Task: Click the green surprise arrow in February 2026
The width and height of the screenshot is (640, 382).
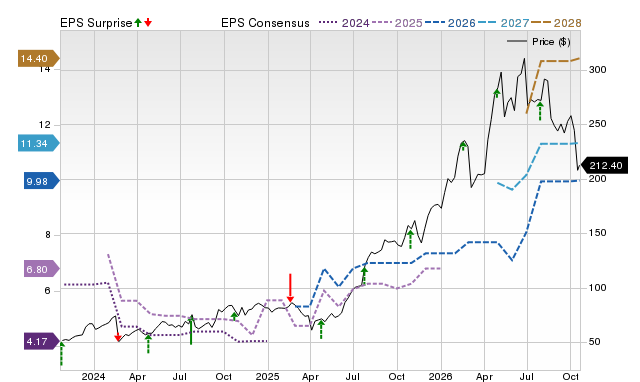Action: click(x=463, y=146)
